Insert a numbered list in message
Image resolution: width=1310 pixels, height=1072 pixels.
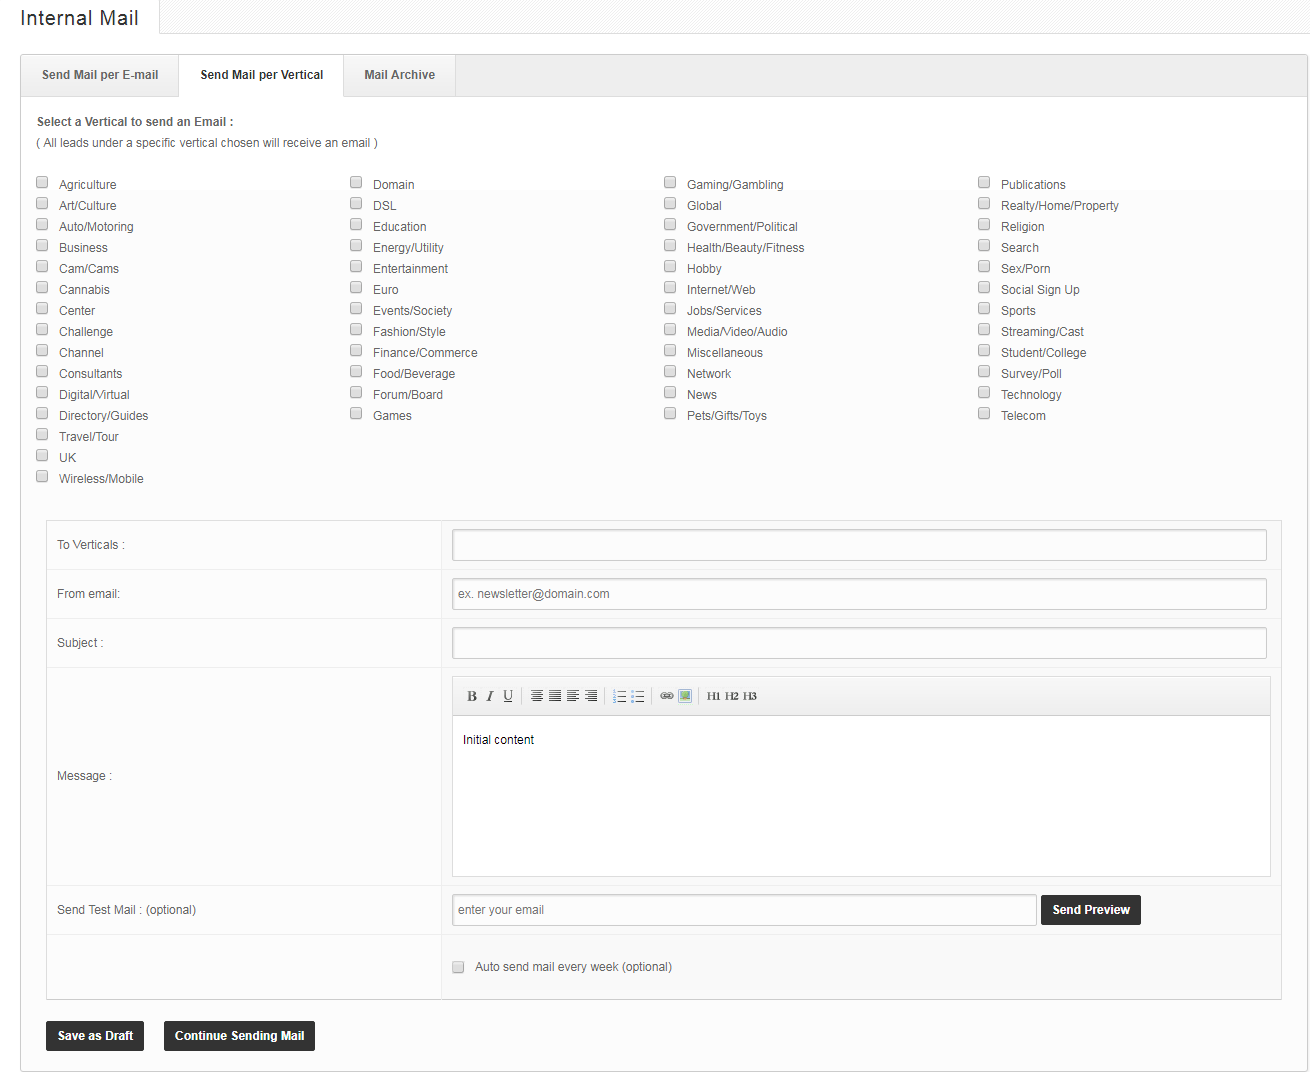point(620,696)
